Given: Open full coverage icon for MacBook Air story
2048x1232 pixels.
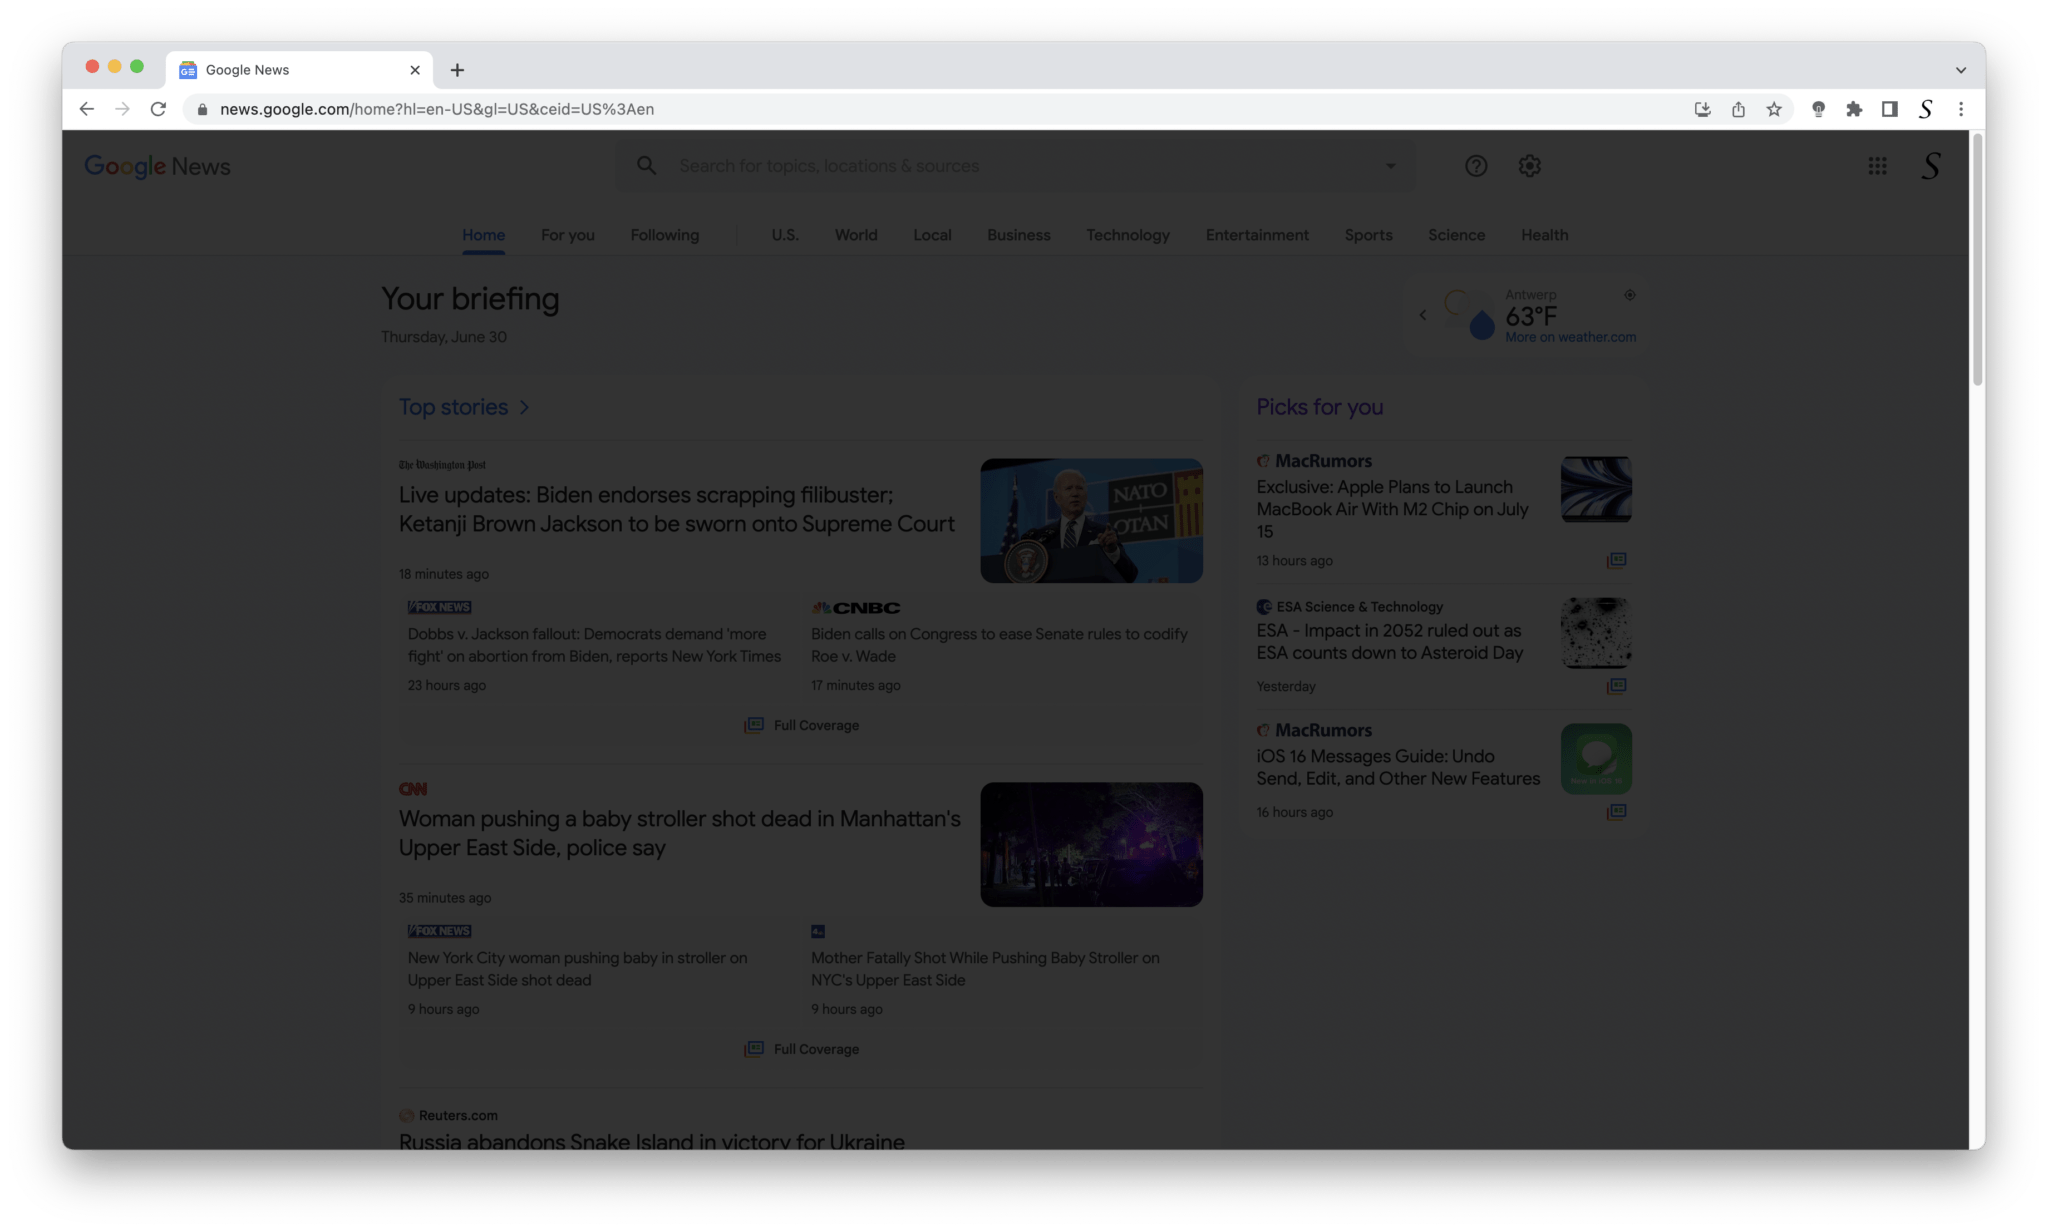Looking at the screenshot, I should tap(1616, 560).
